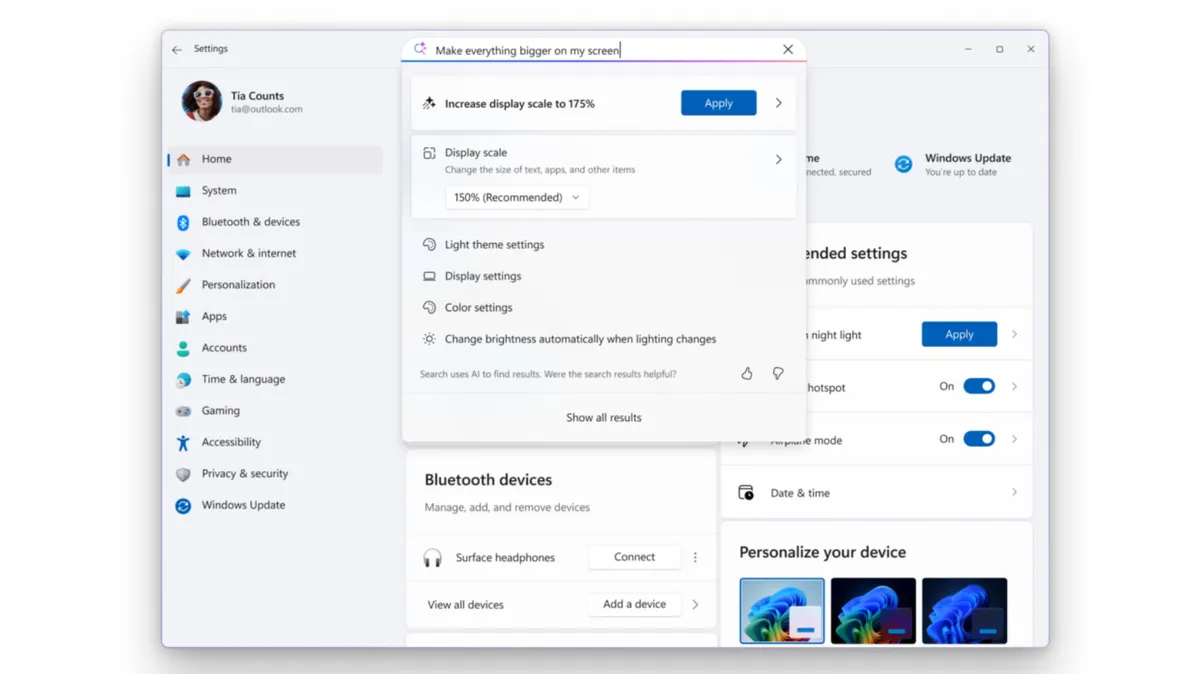The image size is (1200, 674).
Task: Open Personalization settings via its brush icon
Action: tap(183, 284)
